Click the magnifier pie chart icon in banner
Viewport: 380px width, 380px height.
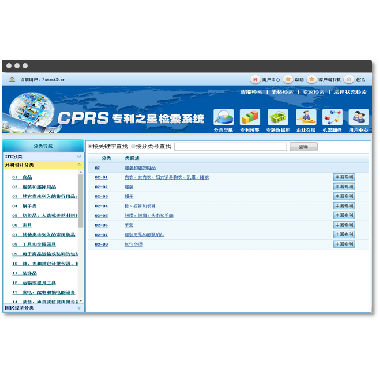223,117
